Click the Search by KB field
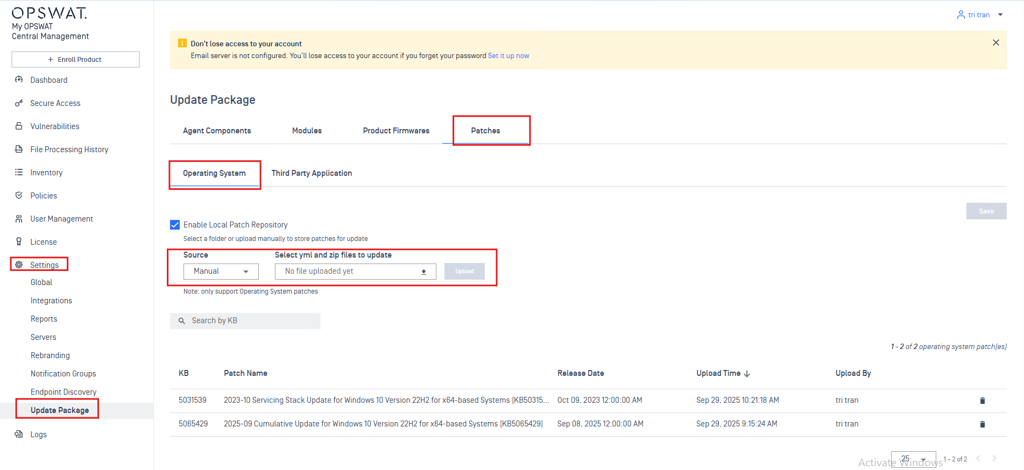 pyautogui.click(x=245, y=321)
